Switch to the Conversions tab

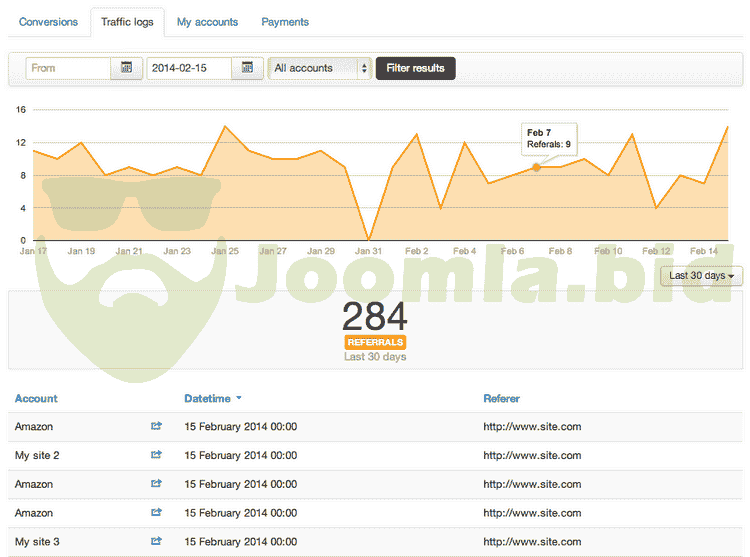[x=48, y=22]
